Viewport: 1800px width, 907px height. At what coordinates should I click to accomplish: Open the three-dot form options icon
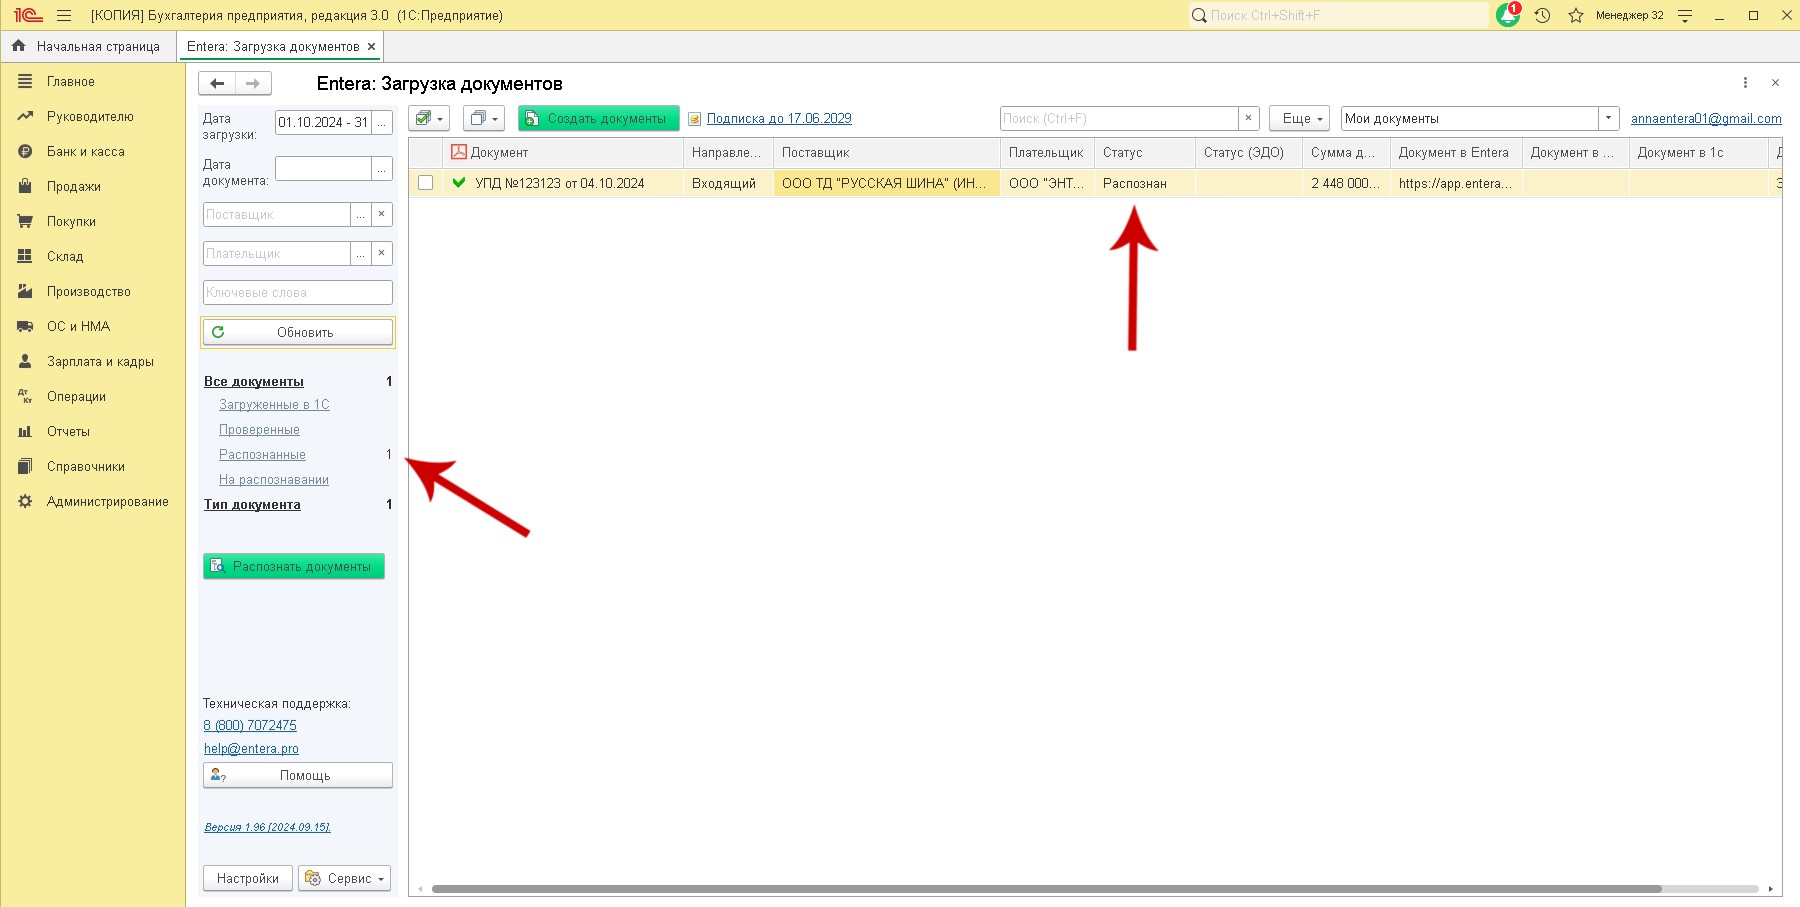coord(1745,83)
